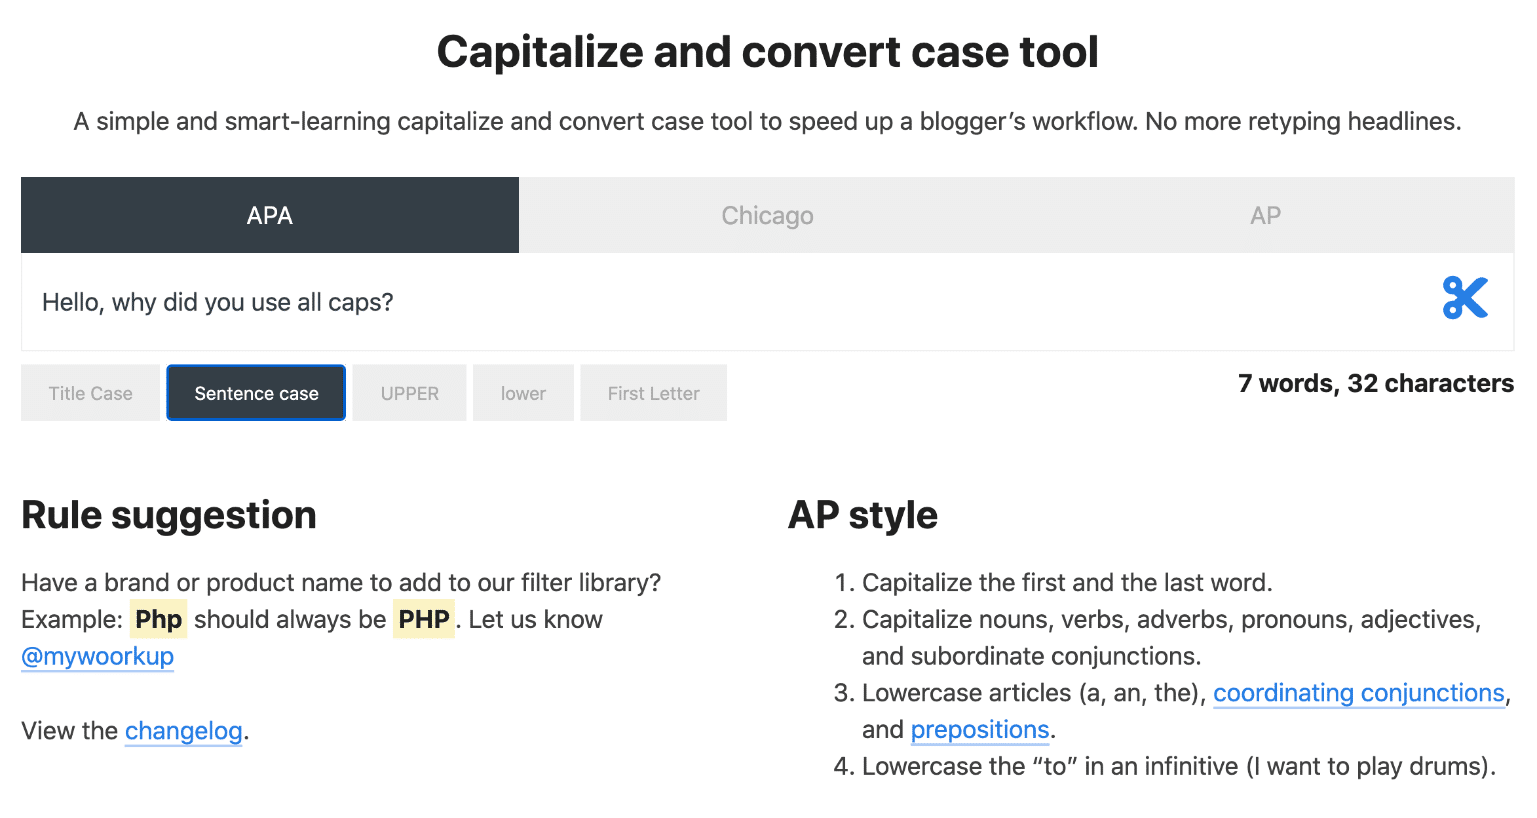Viewport: 1537px width, 818px height.
Task: Click the AP style heading
Action: [x=862, y=515]
